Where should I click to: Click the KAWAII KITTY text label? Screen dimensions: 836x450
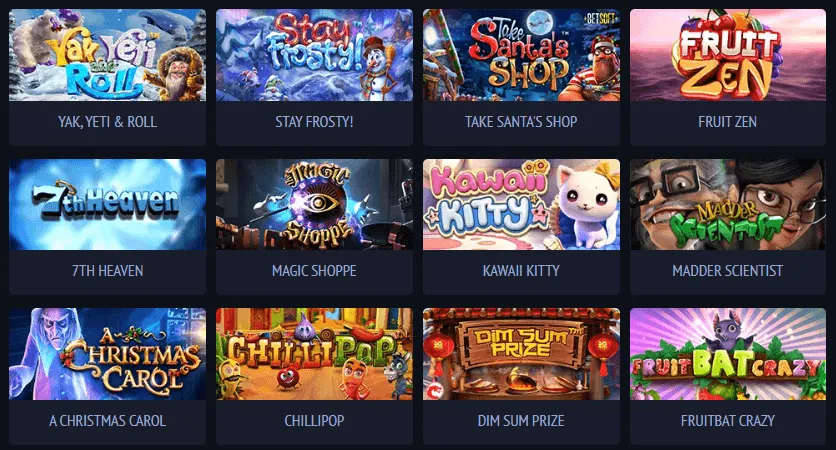pos(521,271)
